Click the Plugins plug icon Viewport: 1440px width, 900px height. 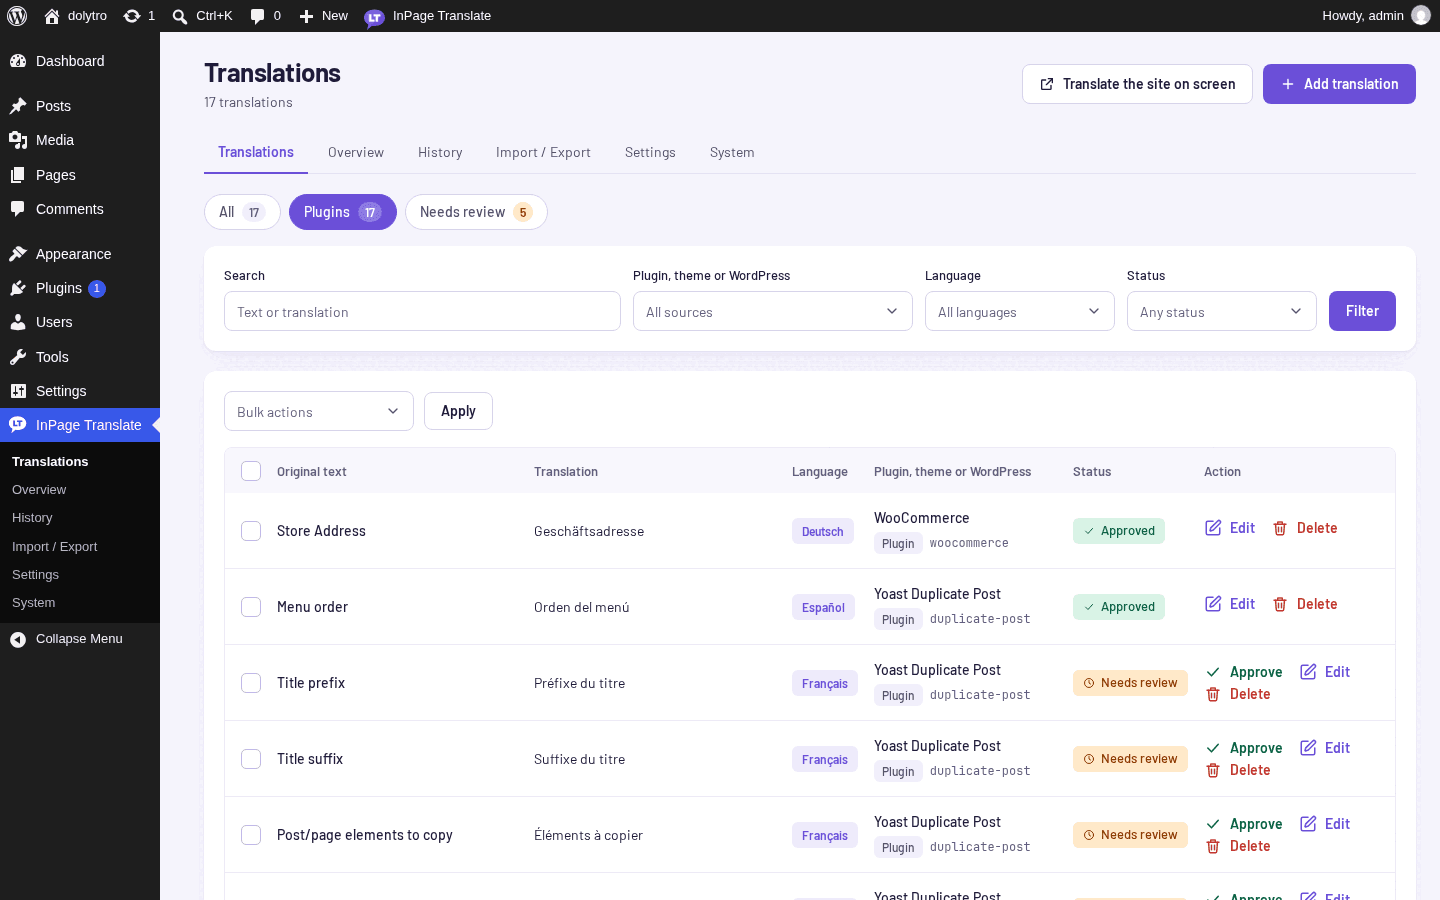18,288
